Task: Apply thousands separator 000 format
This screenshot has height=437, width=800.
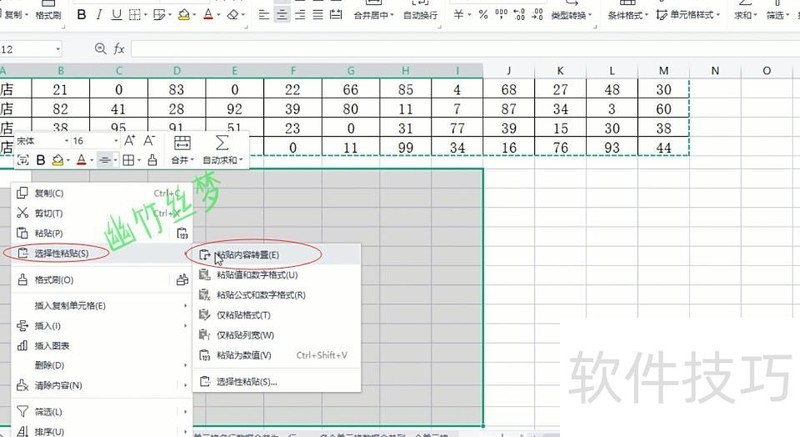Action: tap(502, 15)
